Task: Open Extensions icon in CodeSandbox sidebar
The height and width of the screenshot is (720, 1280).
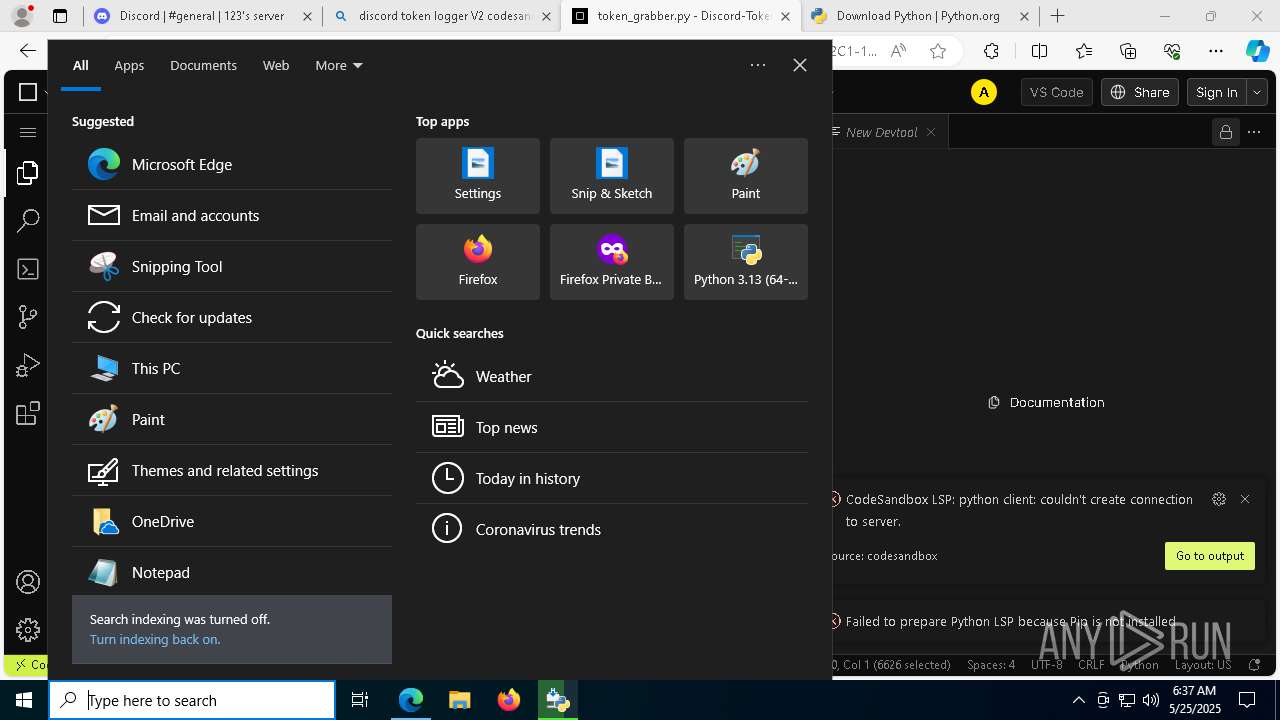Action: [28, 413]
